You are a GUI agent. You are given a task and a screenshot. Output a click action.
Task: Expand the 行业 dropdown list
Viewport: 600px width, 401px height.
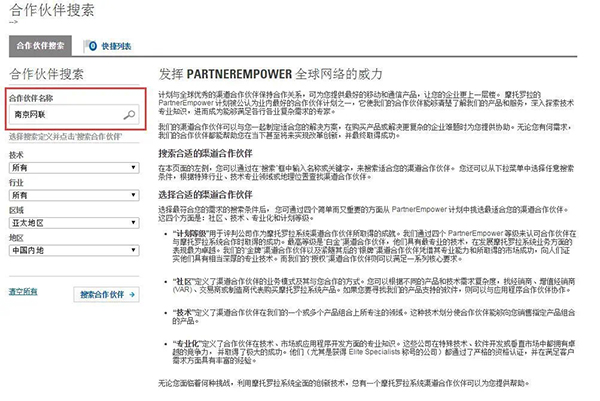[73, 196]
